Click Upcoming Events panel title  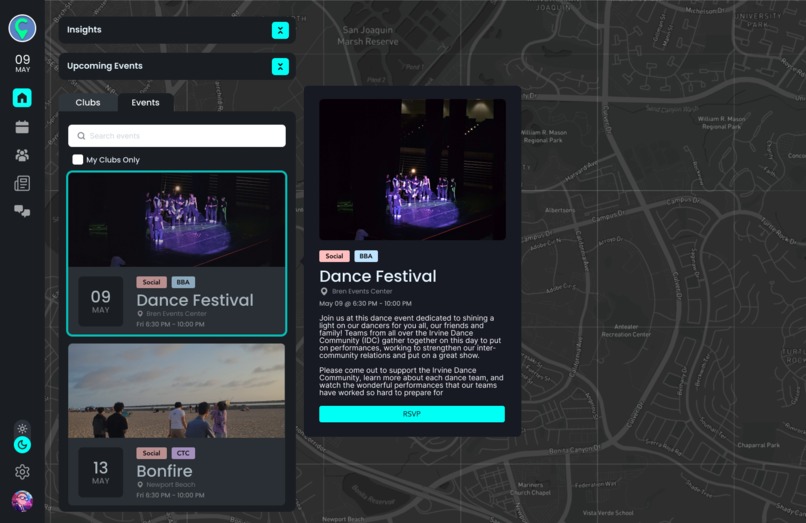105,66
